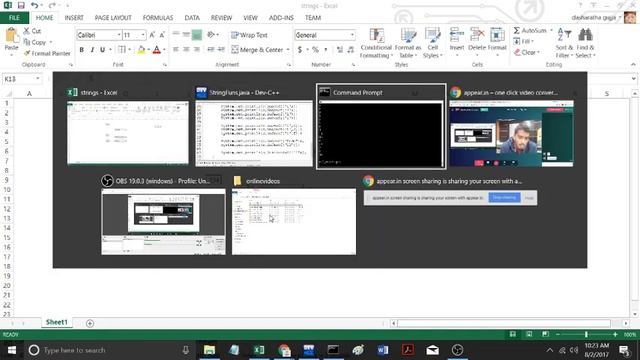This screenshot has width=640, height=360.
Task: Switch to the DATA tab
Action: point(192,18)
